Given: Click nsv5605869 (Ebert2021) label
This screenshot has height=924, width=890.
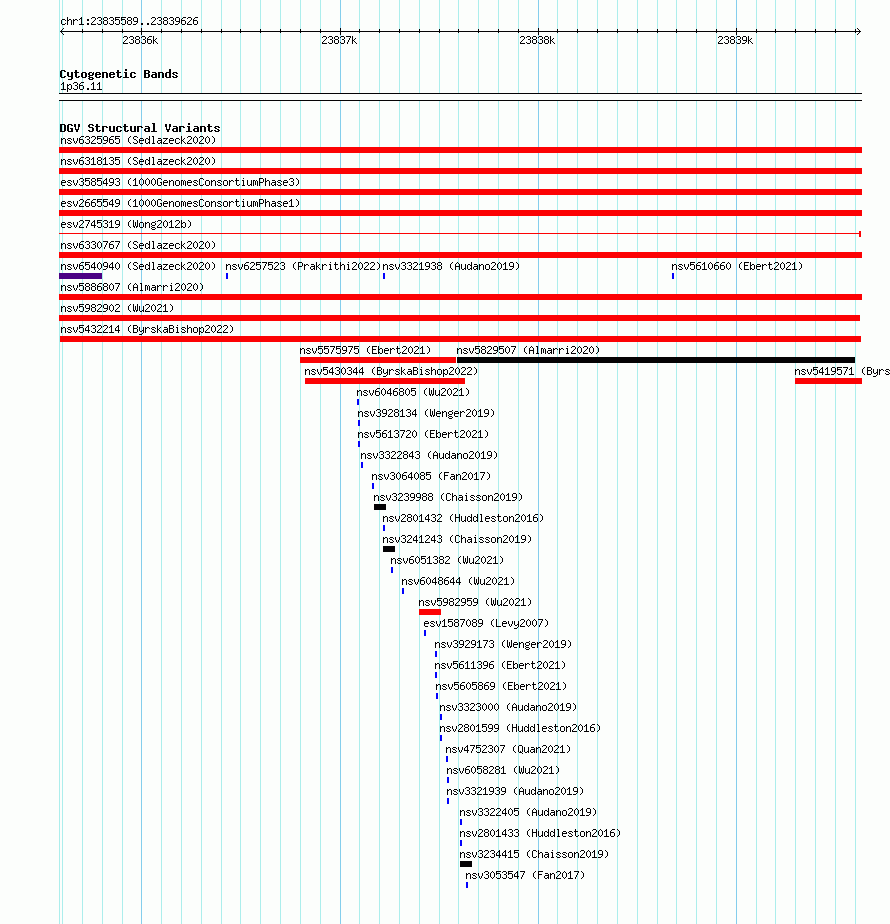Looking at the screenshot, I should click(501, 687).
